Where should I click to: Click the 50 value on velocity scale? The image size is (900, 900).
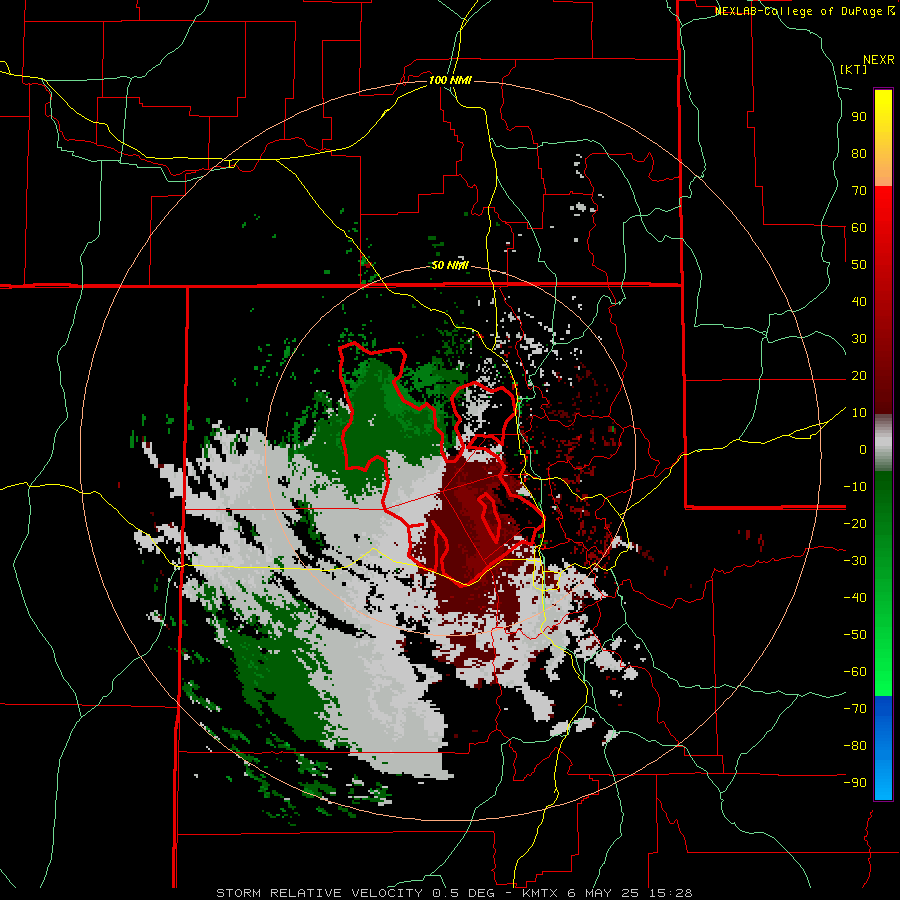(859, 265)
